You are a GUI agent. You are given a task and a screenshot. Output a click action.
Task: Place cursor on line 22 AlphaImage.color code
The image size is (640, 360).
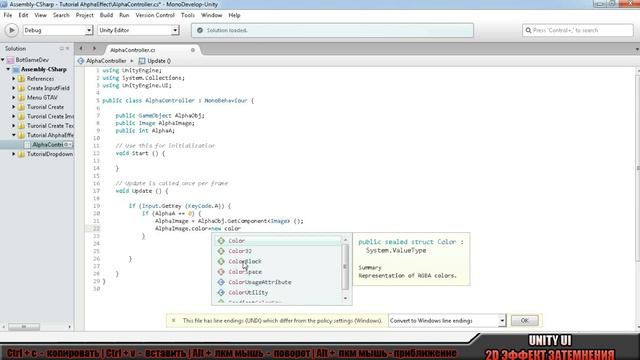coord(198,229)
